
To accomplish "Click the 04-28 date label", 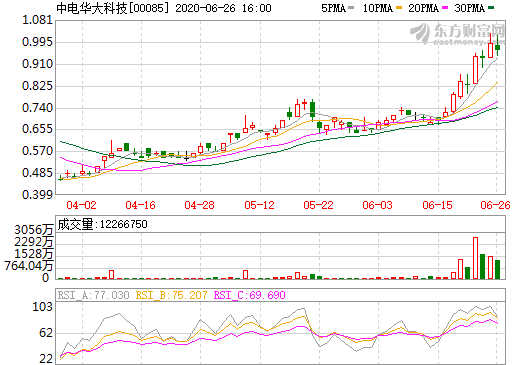I will (199, 205).
